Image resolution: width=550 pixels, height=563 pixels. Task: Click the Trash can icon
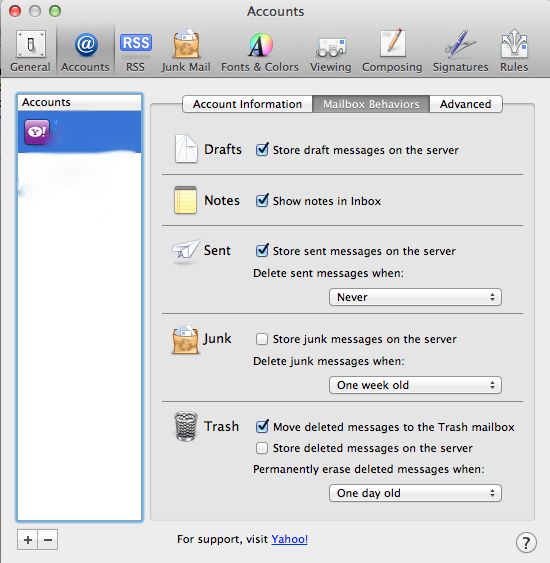186,426
